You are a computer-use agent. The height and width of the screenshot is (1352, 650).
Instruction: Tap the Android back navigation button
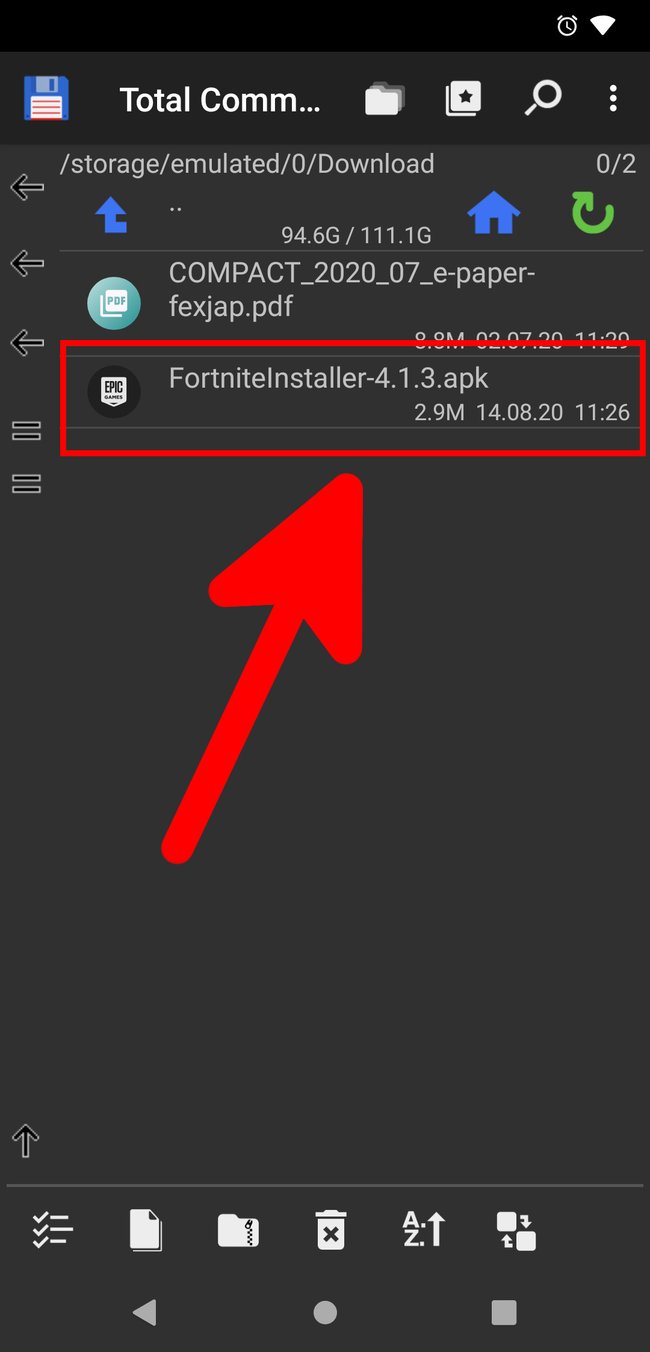click(x=145, y=1312)
